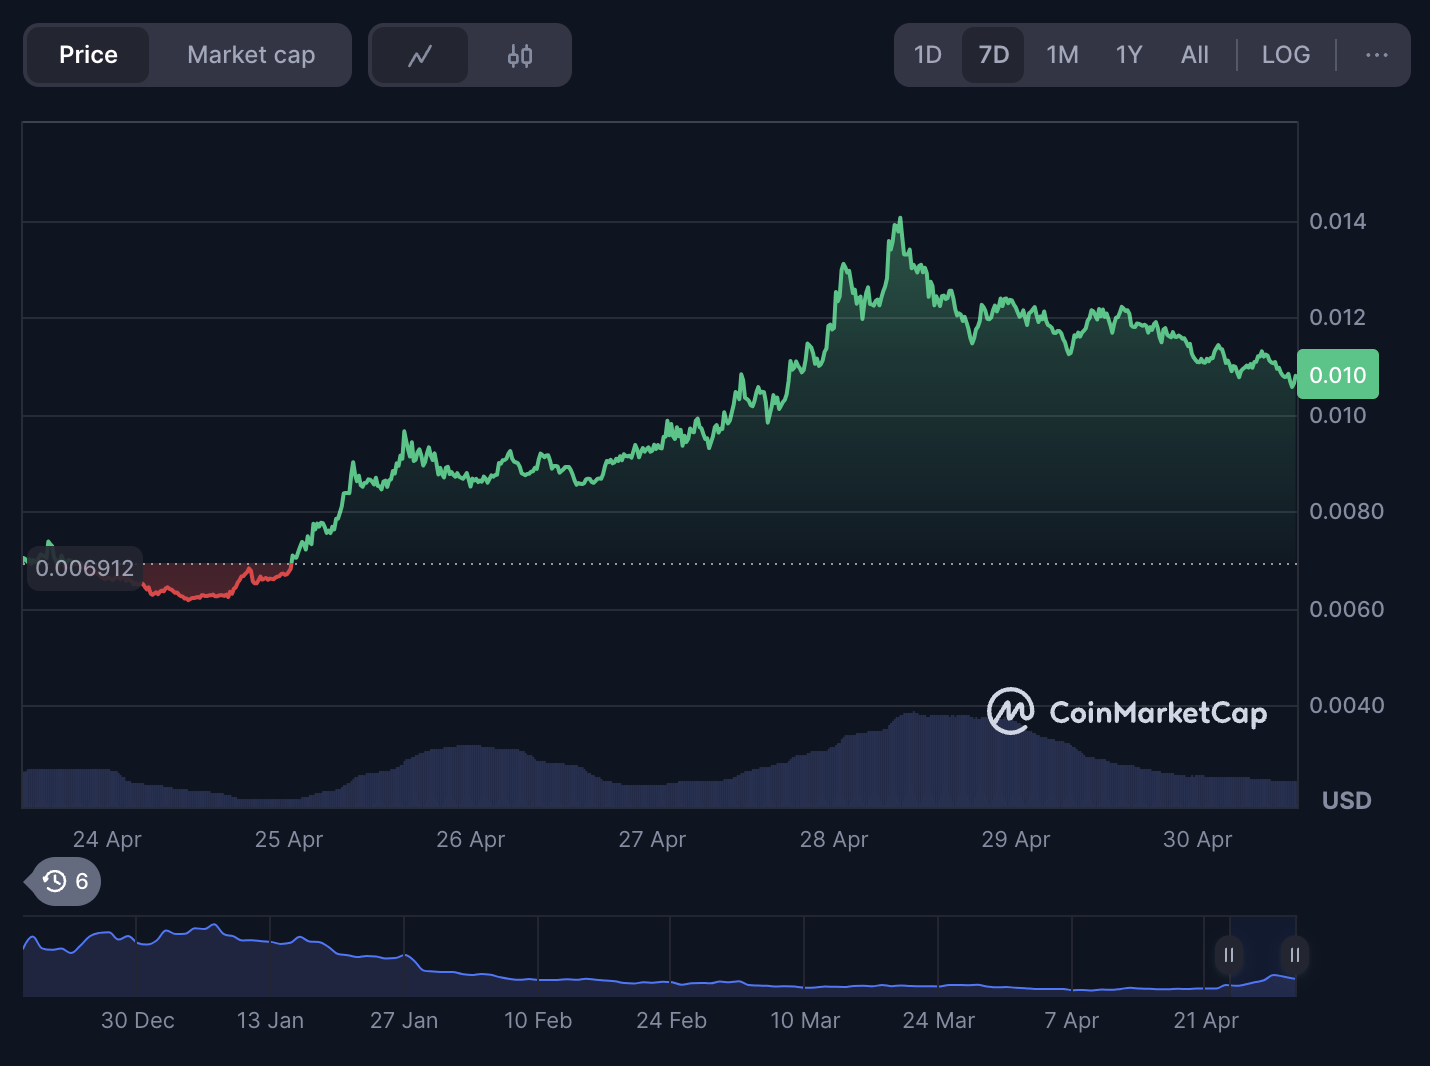The height and width of the screenshot is (1066, 1430).
Task: Click the selected 7D range
Action: (993, 55)
